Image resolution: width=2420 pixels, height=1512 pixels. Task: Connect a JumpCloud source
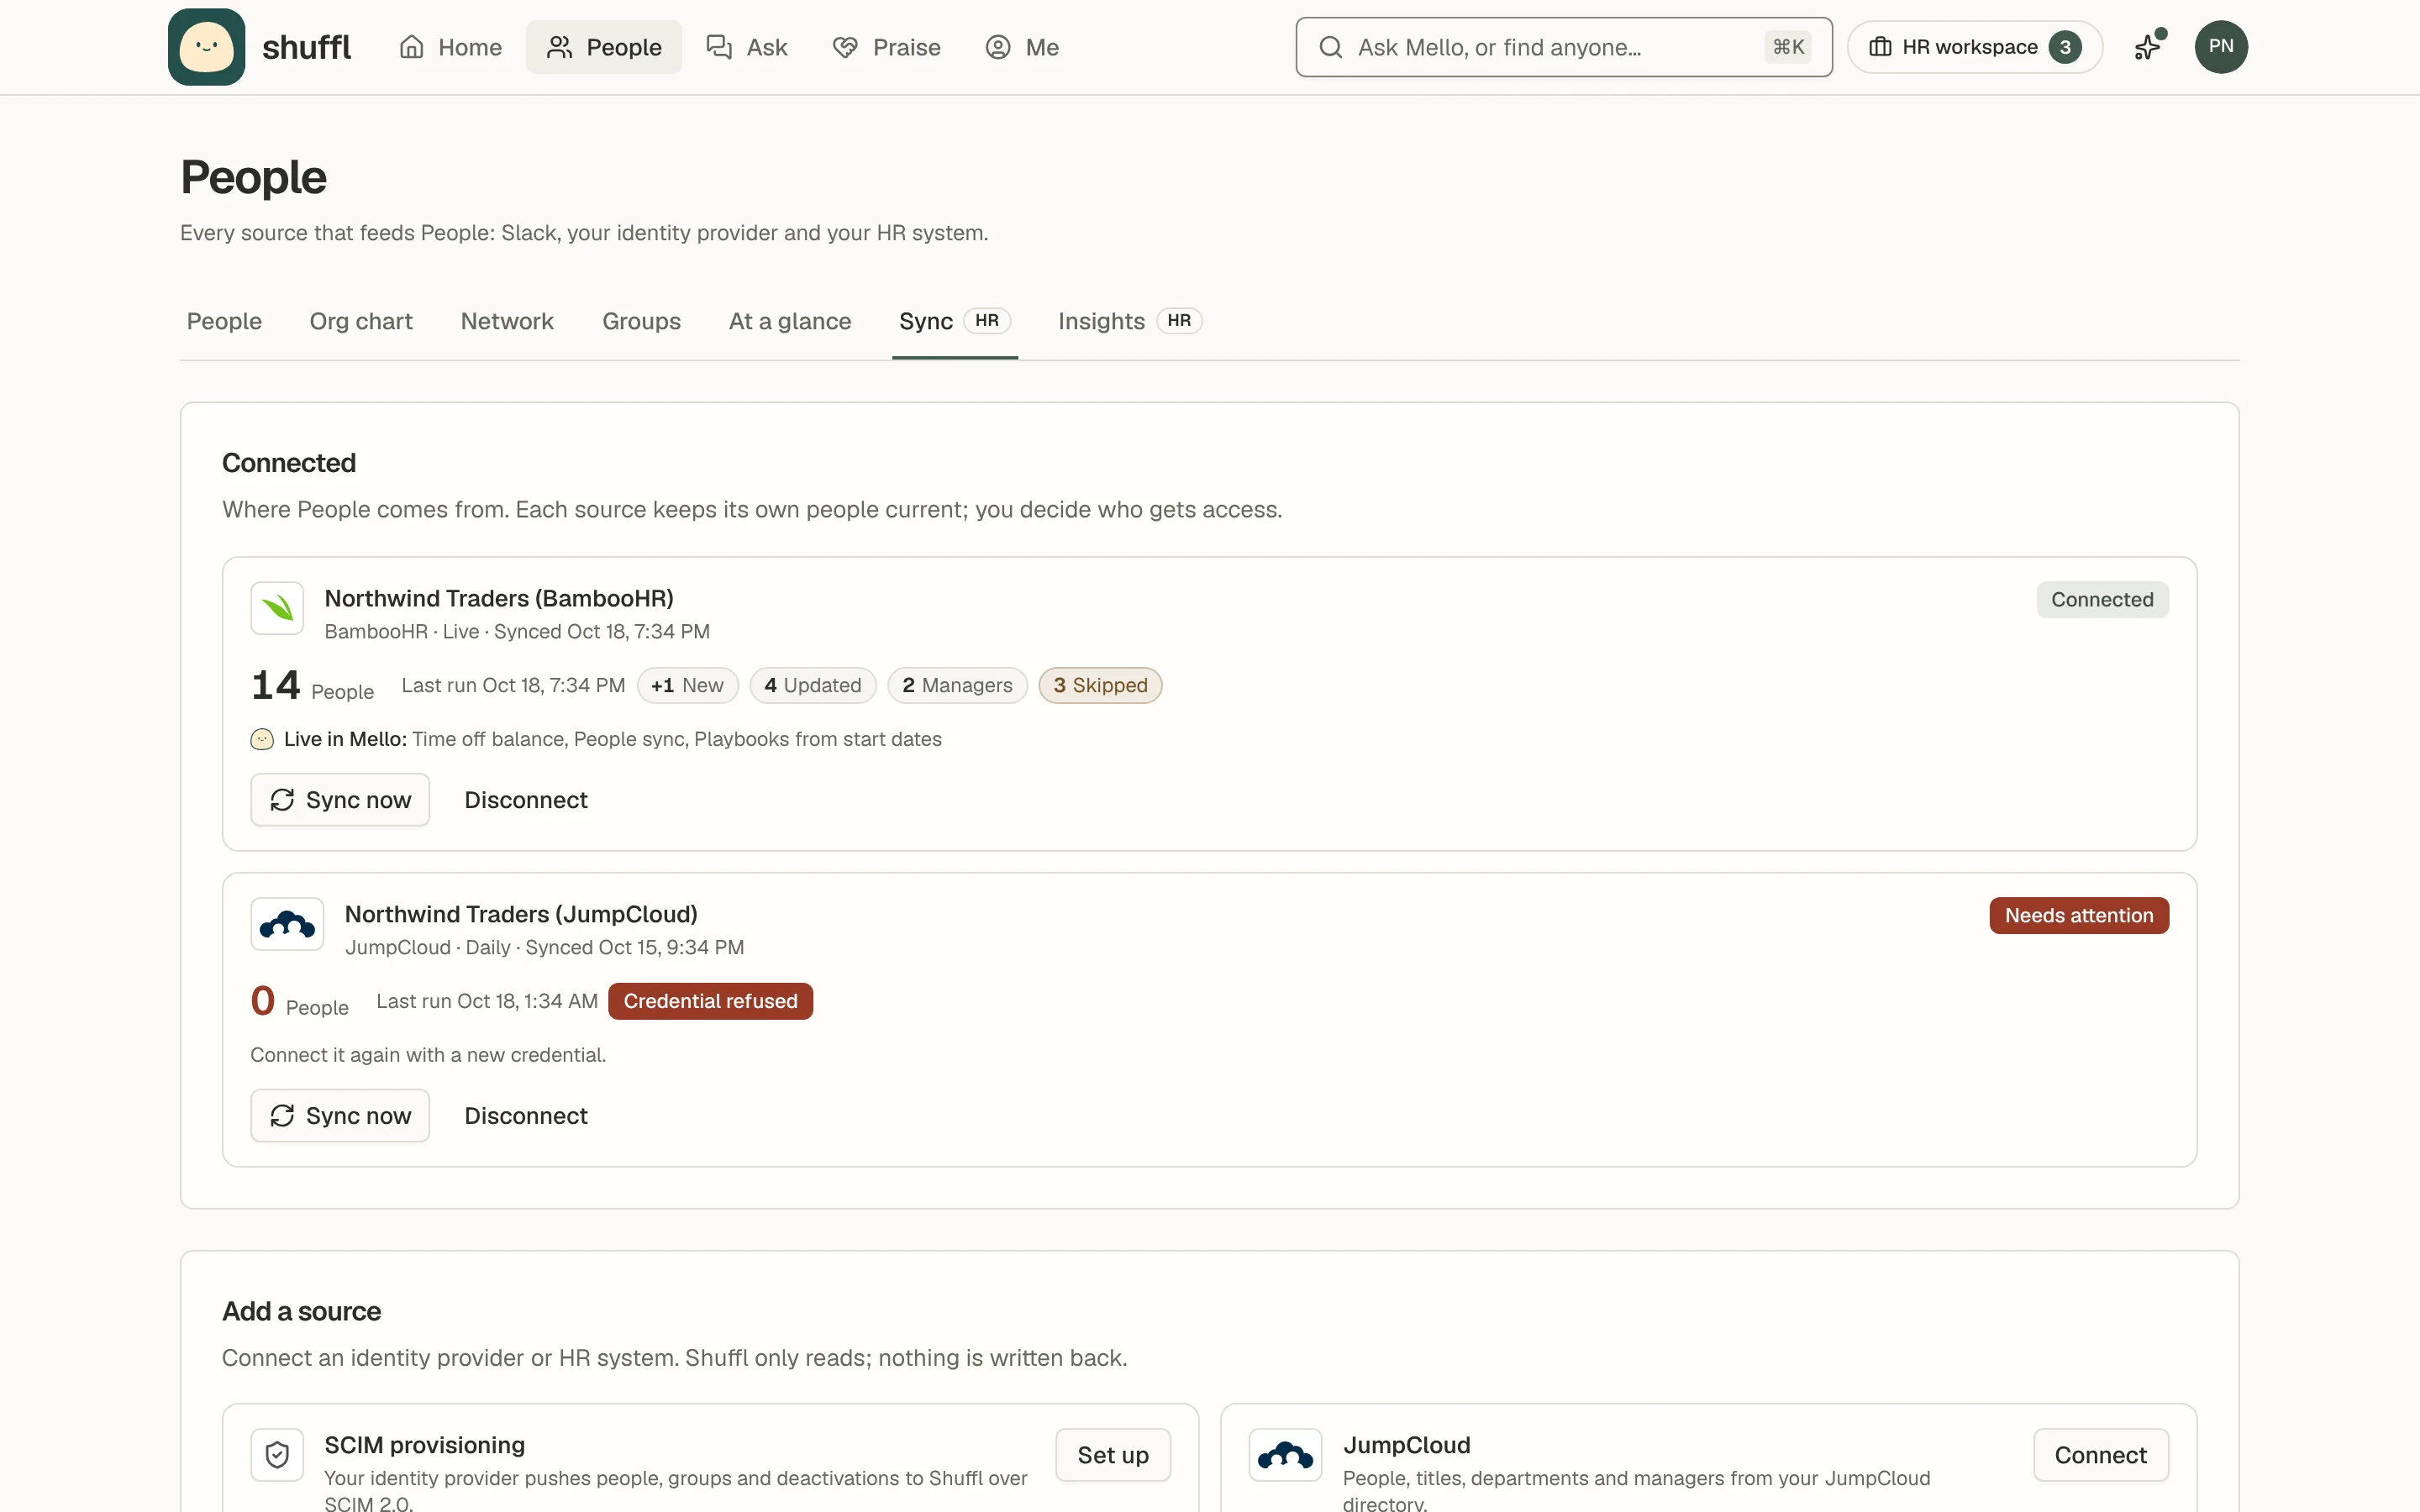[2101, 1455]
